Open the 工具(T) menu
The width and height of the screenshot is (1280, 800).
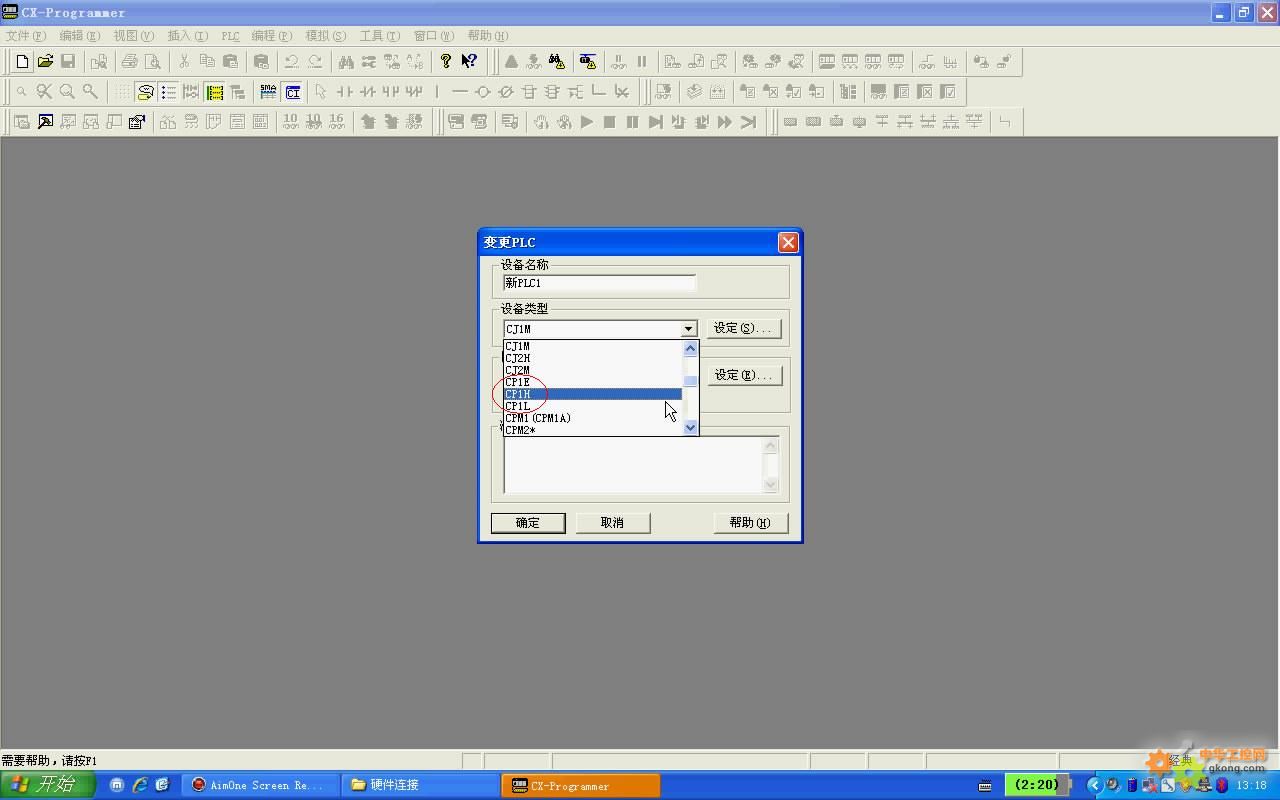pos(380,36)
